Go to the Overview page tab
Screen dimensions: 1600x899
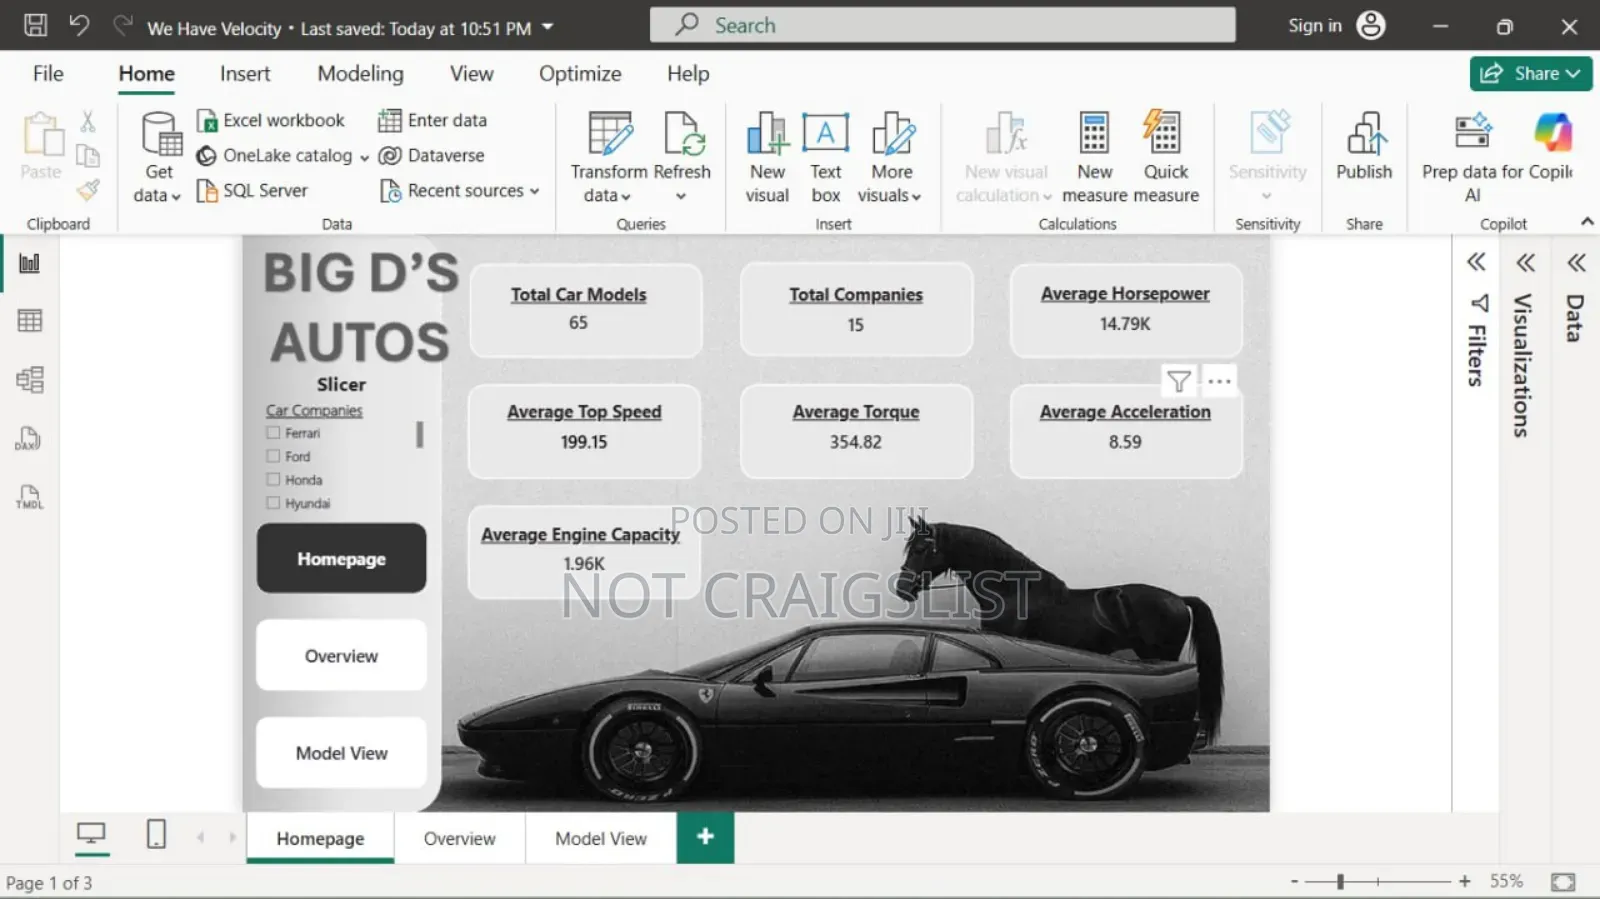(459, 838)
